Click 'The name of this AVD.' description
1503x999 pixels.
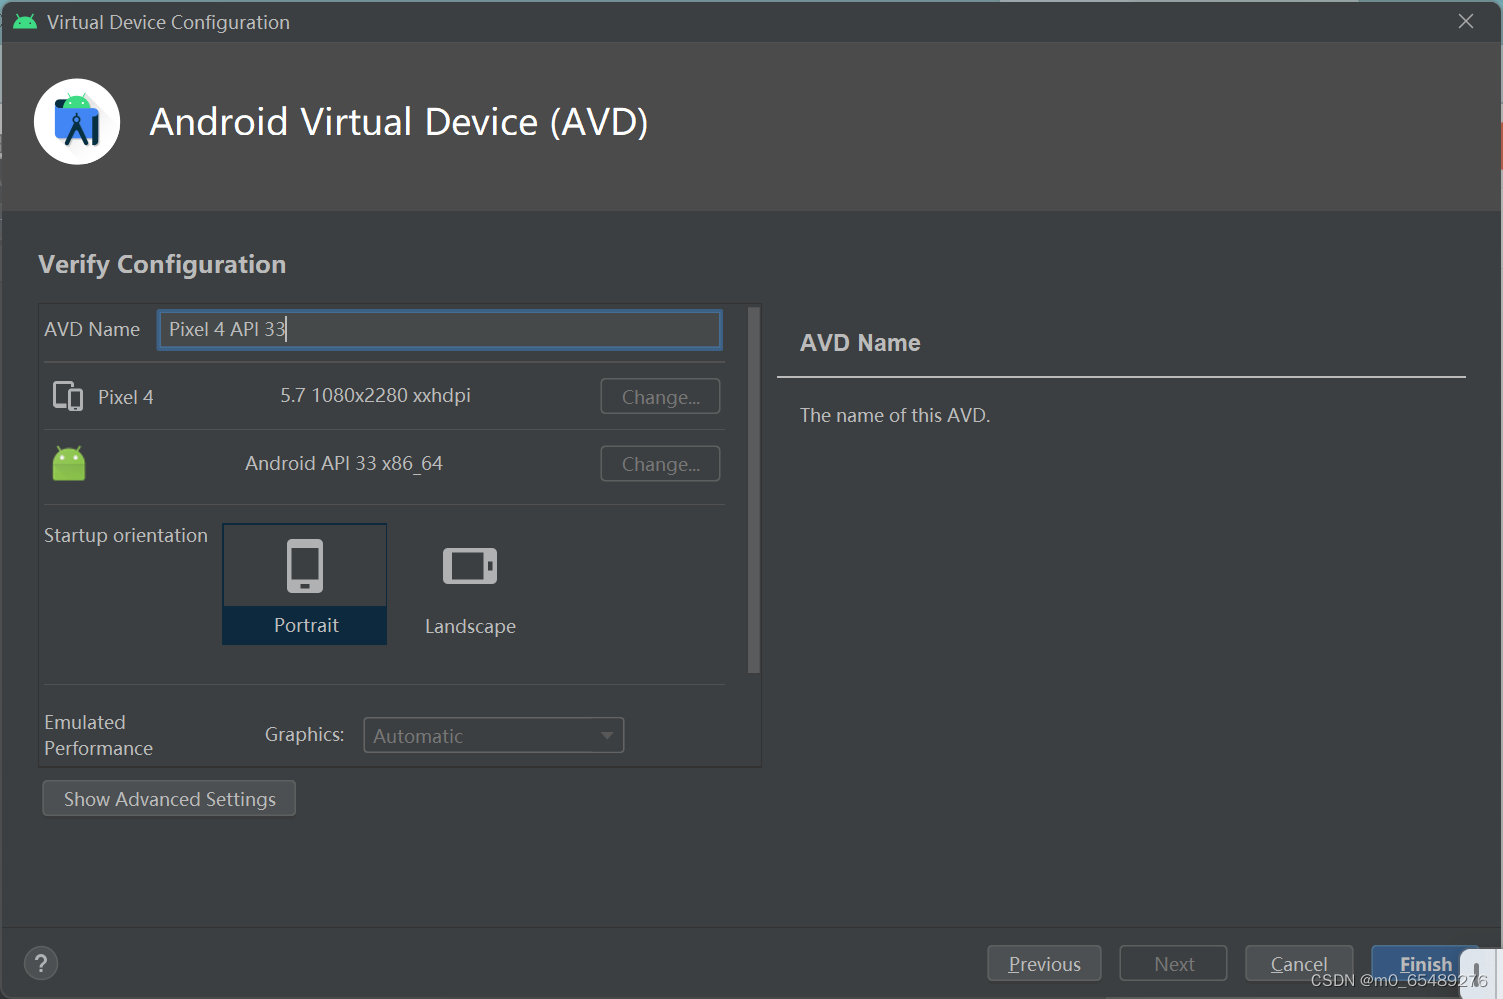pos(895,416)
